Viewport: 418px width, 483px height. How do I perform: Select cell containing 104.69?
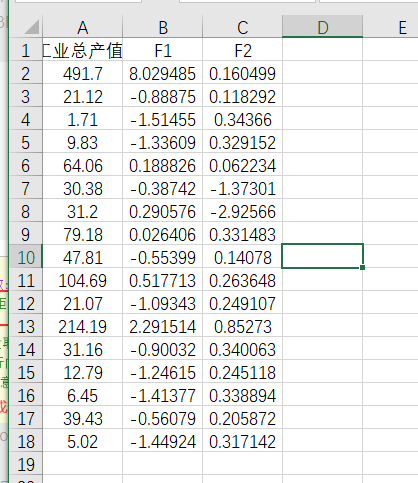pyautogui.click(x=83, y=280)
